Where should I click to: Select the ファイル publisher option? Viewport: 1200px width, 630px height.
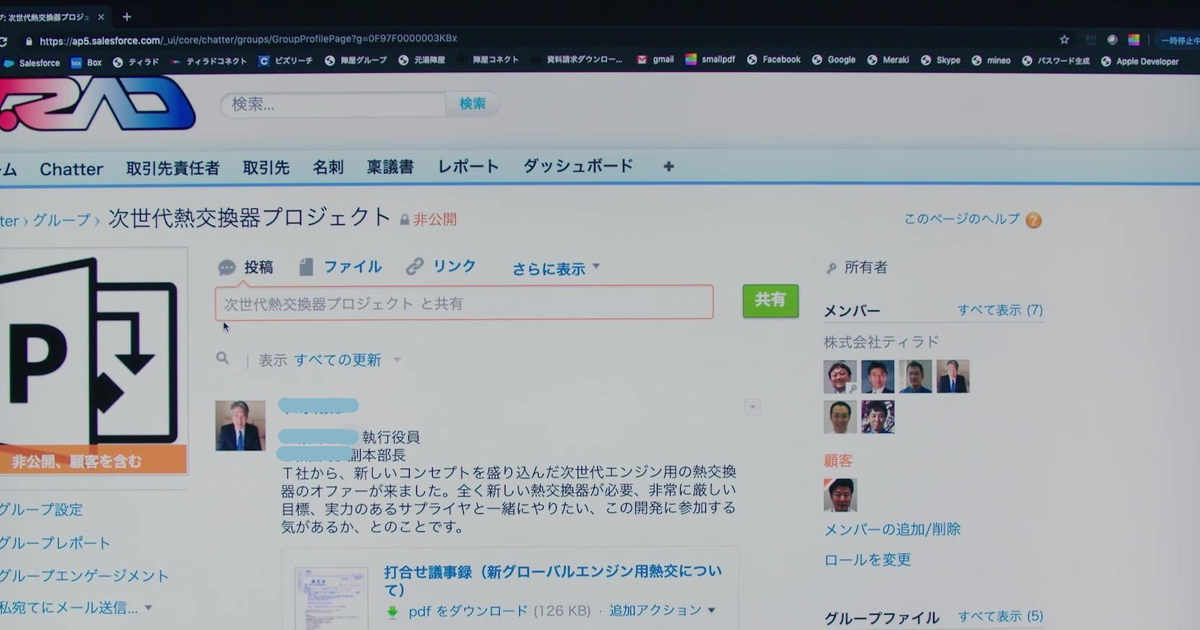pos(340,267)
